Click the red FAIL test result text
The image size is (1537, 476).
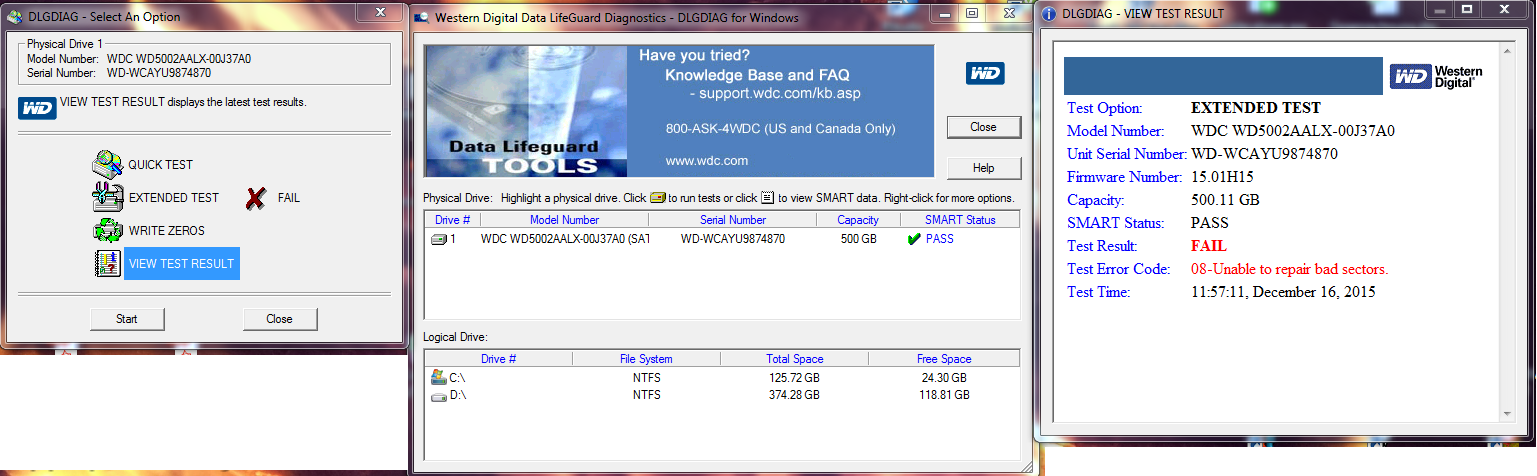tap(1209, 246)
